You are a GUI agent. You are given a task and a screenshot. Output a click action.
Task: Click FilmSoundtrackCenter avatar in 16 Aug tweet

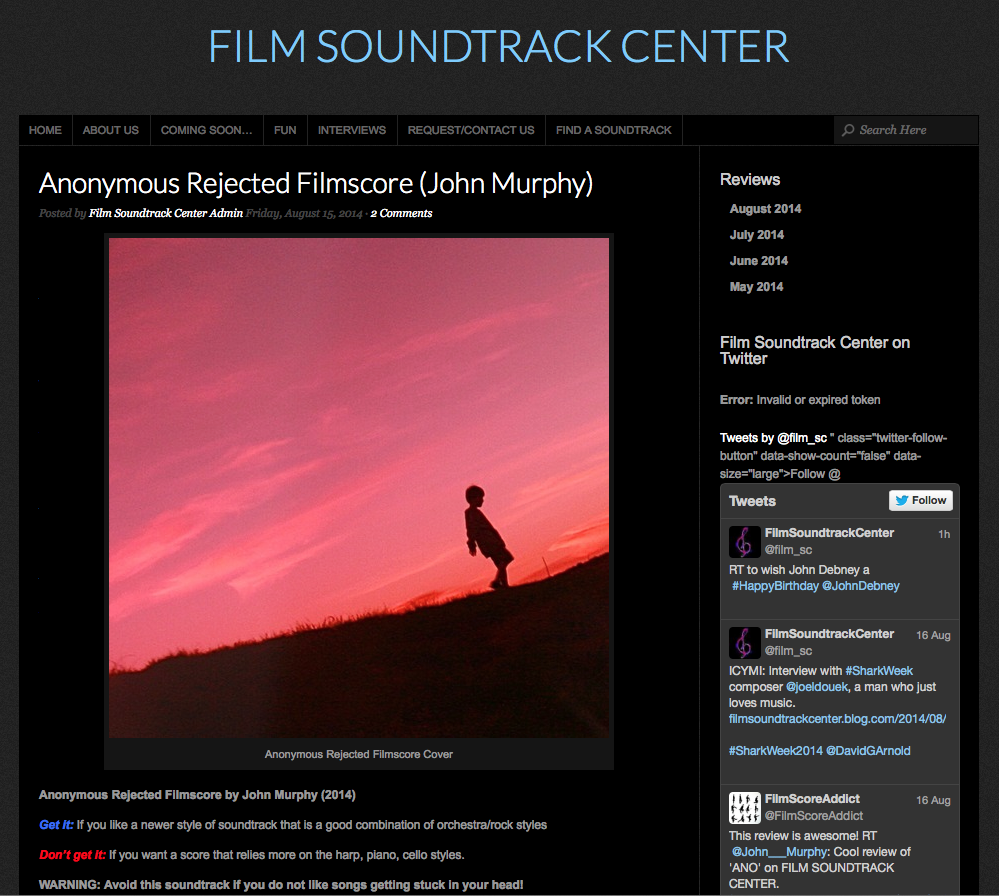(744, 642)
